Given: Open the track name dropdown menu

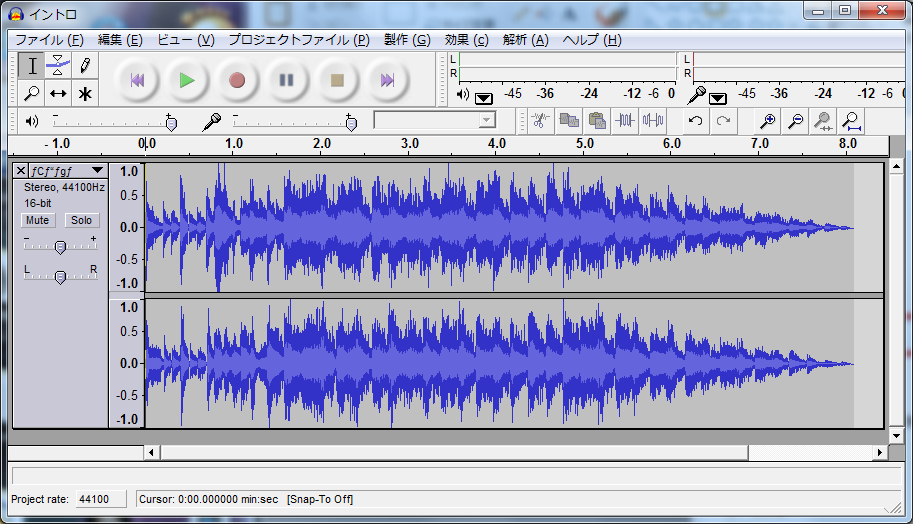Looking at the screenshot, I should click(96, 171).
